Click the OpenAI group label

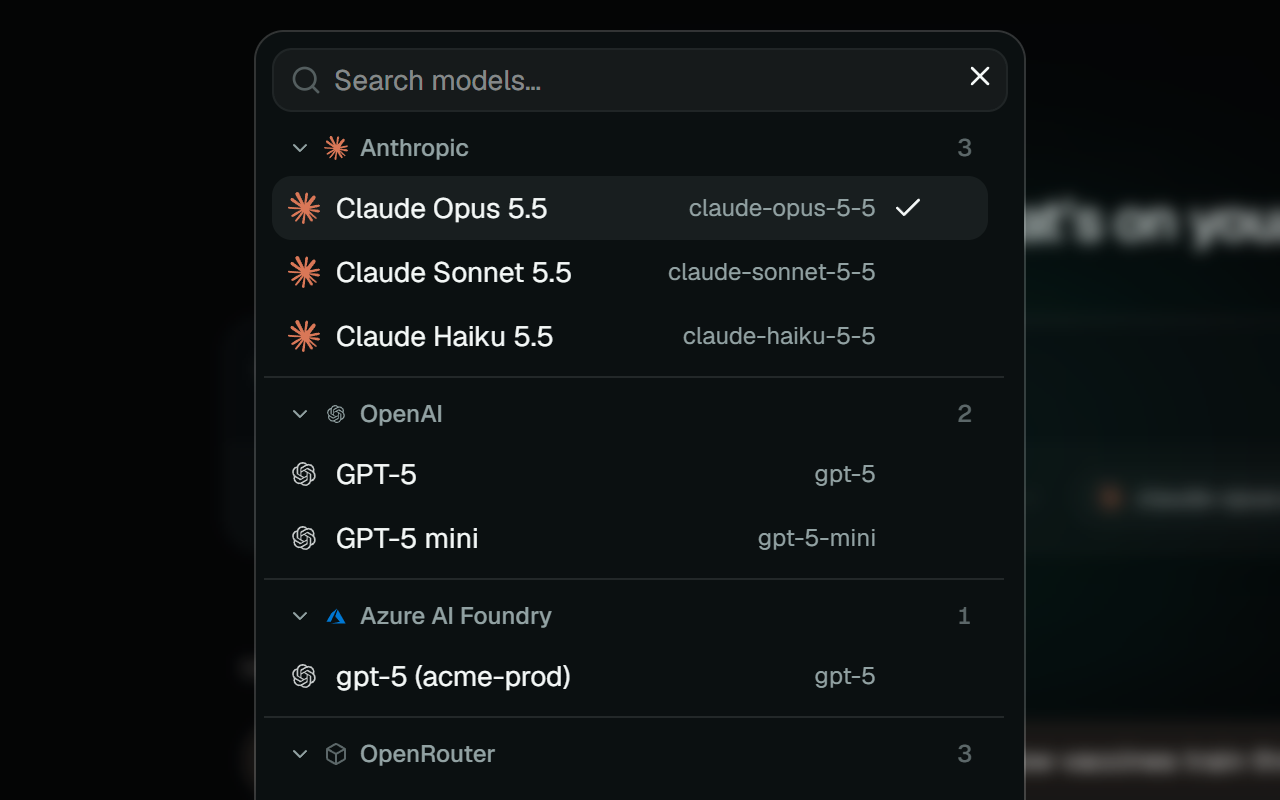pos(401,414)
